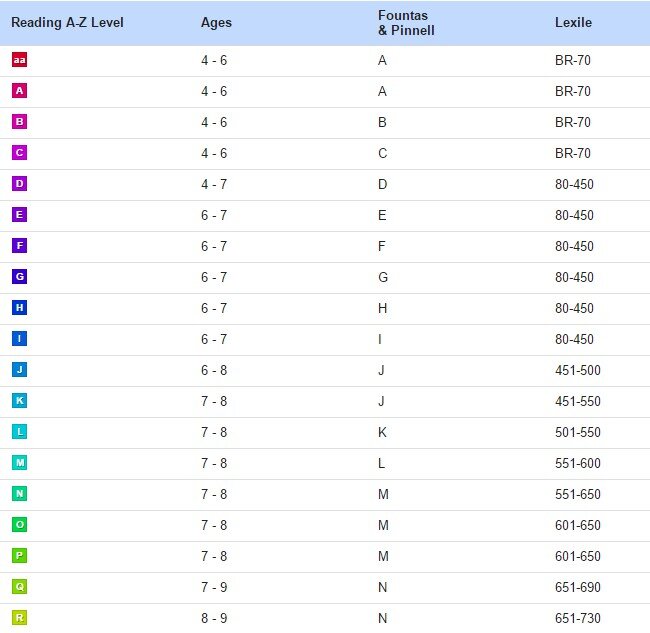This screenshot has width=650, height=633.
Task: Select the '651-690' Lexile value
Action: [x=578, y=587]
